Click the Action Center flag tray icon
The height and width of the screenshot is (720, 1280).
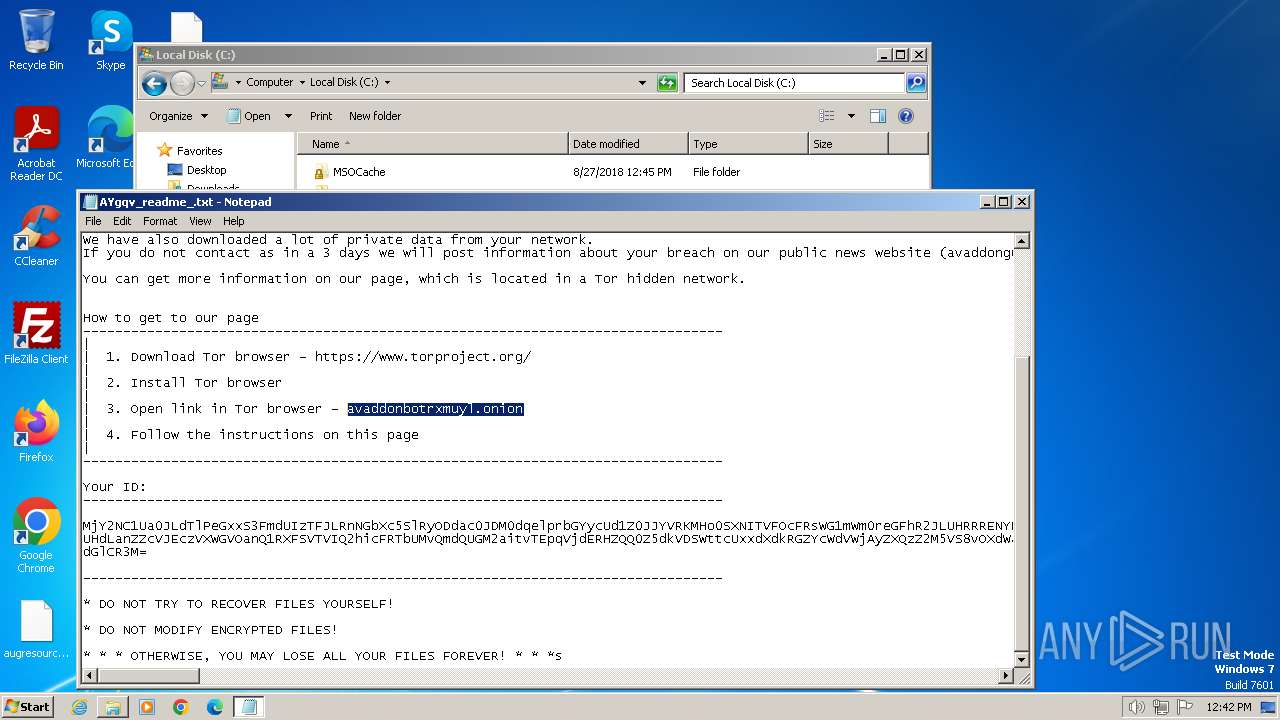pos(1185,707)
